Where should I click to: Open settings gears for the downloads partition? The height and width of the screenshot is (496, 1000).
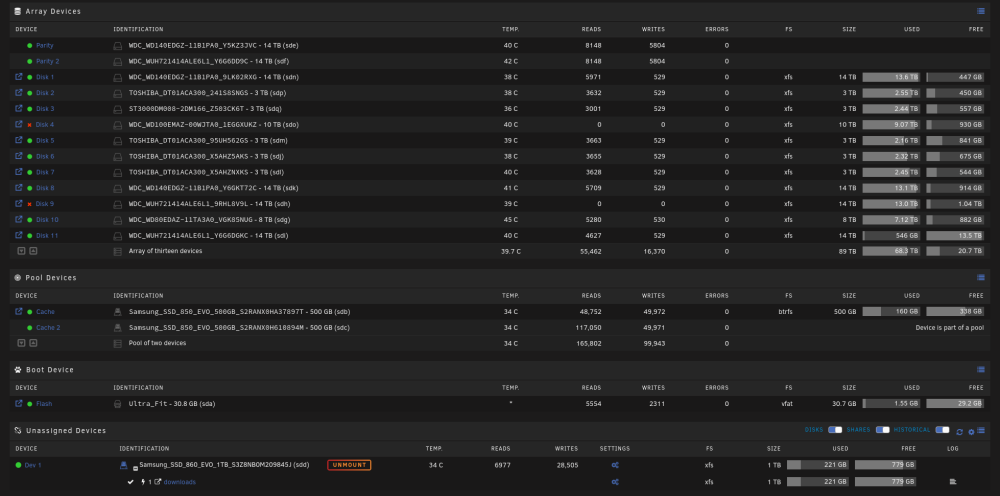pyautogui.click(x=615, y=482)
